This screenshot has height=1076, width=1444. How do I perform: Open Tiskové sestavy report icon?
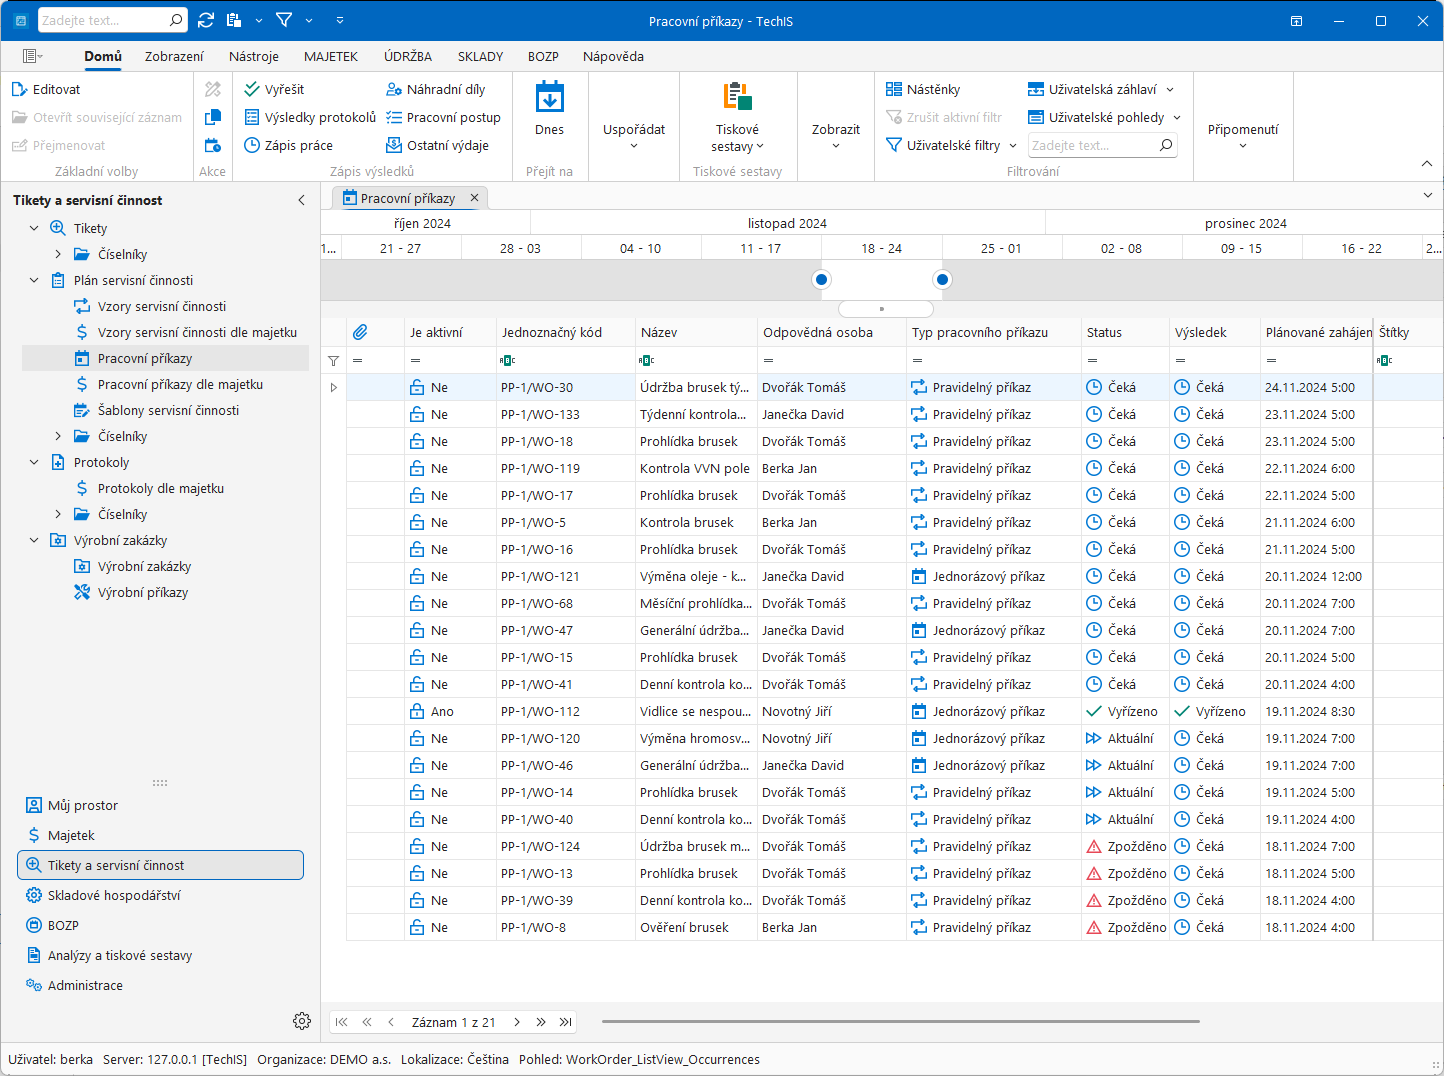[737, 97]
